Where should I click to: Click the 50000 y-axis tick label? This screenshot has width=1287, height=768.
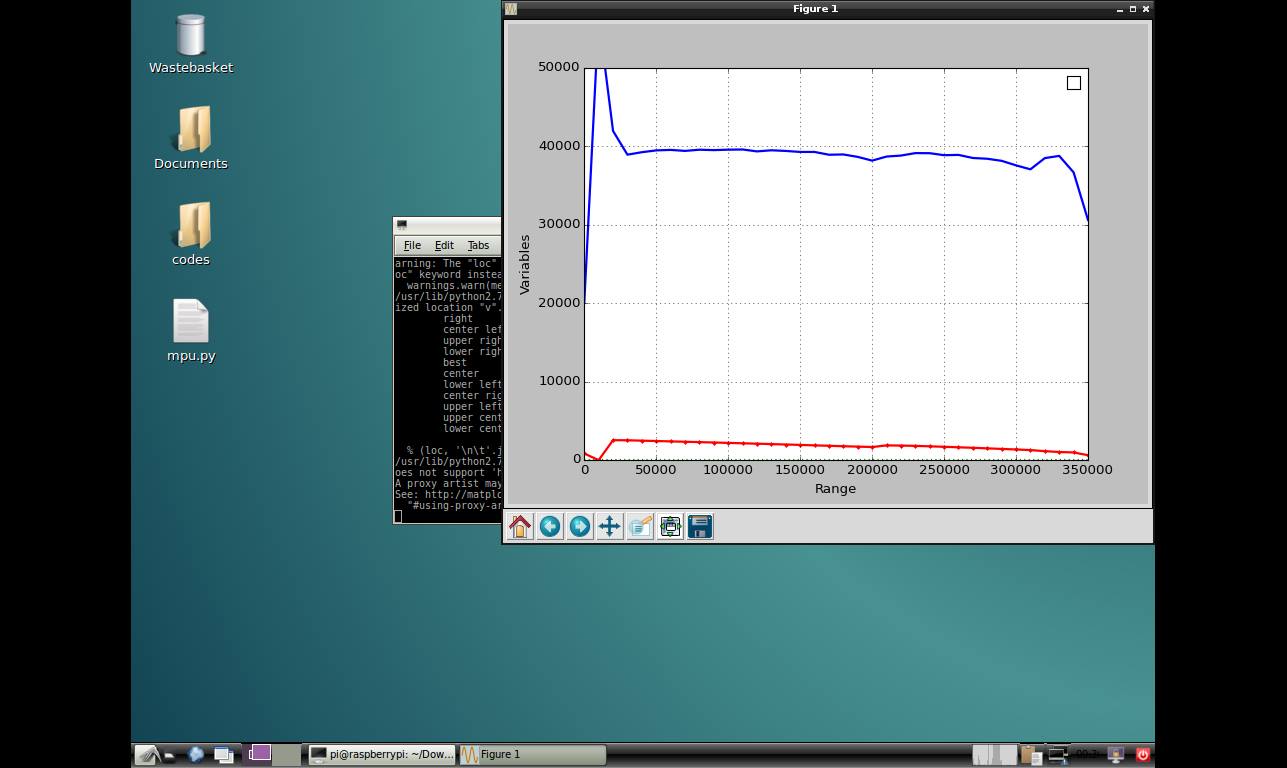pyautogui.click(x=558, y=66)
